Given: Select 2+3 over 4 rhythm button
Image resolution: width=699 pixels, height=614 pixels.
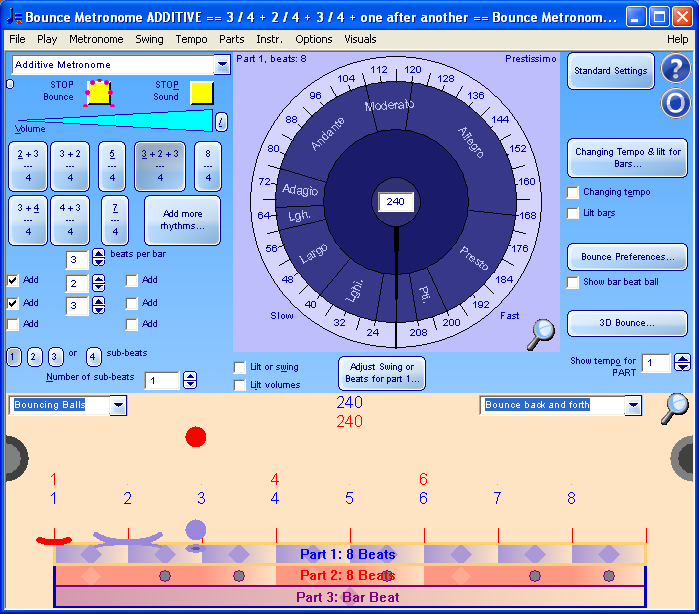Looking at the screenshot, I should click(x=28, y=166).
